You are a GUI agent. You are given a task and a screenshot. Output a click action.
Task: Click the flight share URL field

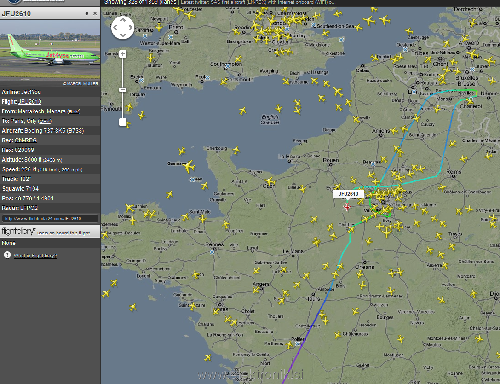pyautogui.click(x=50, y=219)
